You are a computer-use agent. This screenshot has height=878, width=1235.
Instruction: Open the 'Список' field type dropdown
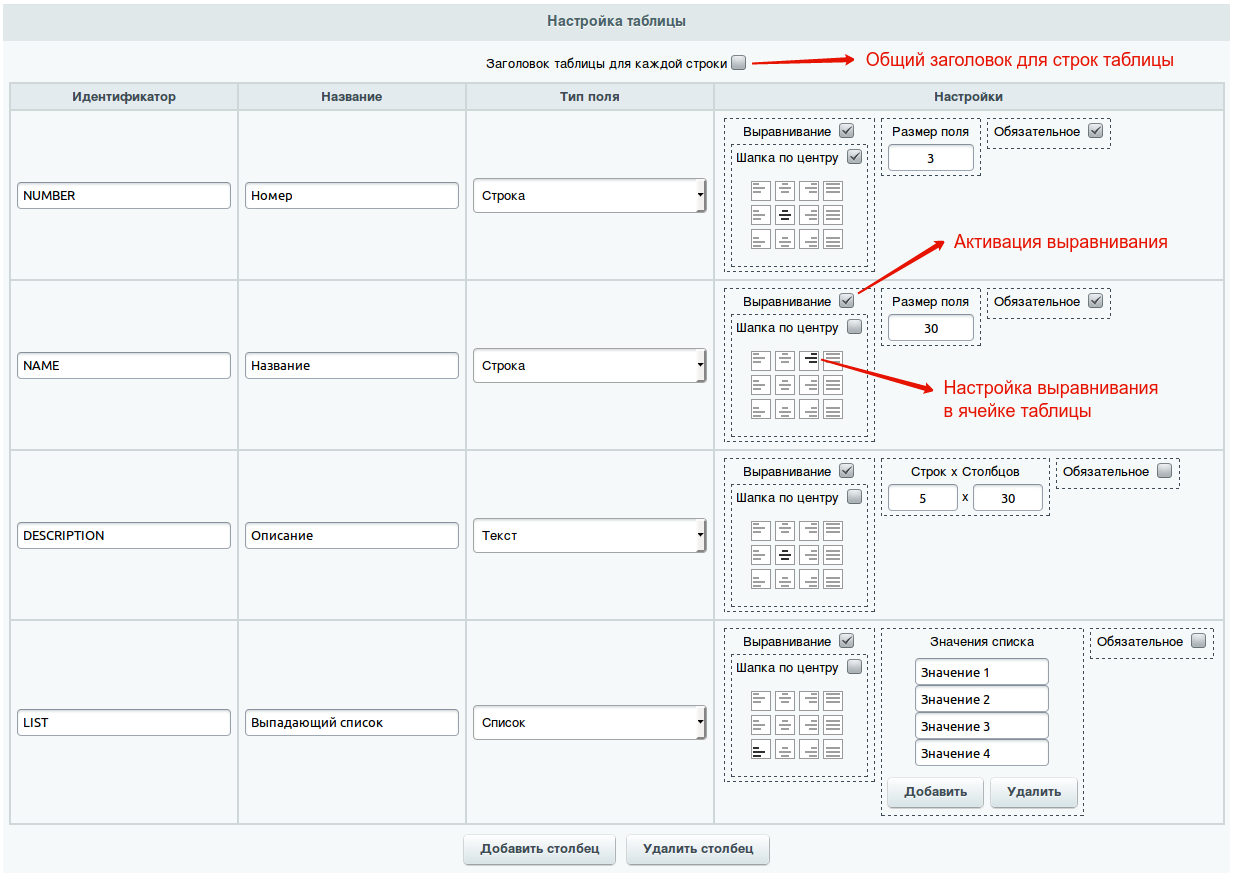(589, 723)
